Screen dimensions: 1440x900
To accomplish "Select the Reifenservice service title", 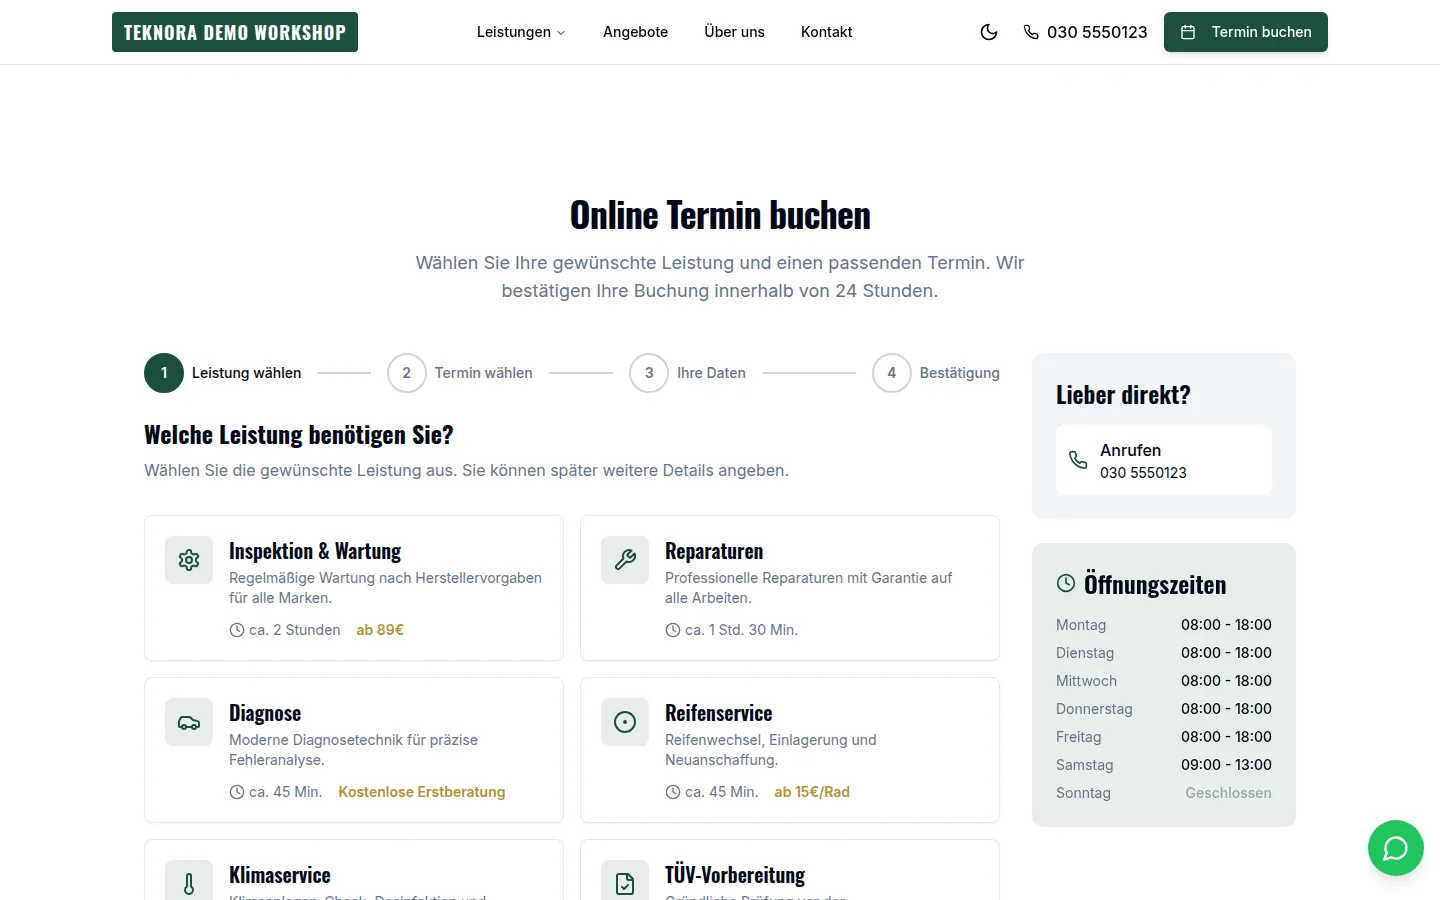I will click(x=719, y=713).
